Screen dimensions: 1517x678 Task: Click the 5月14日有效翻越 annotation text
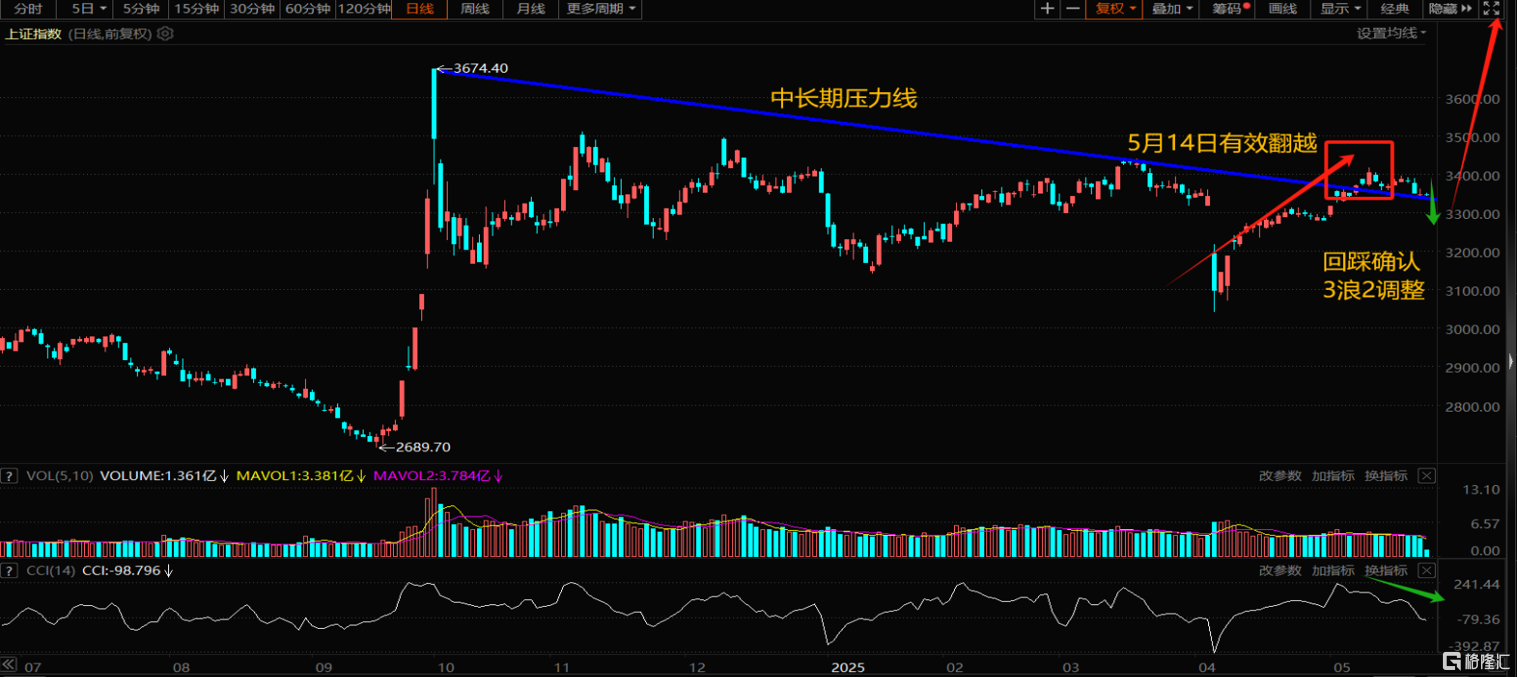click(x=1221, y=142)
